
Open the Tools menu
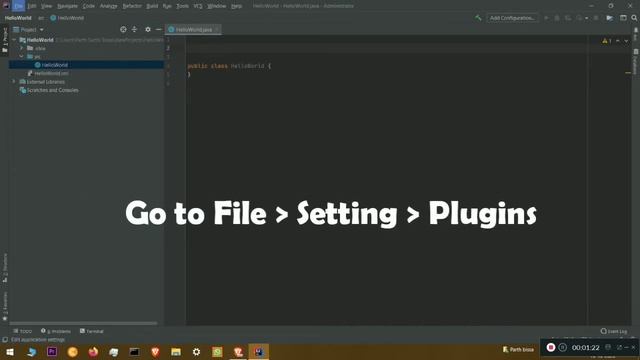[x=182, y=6]
